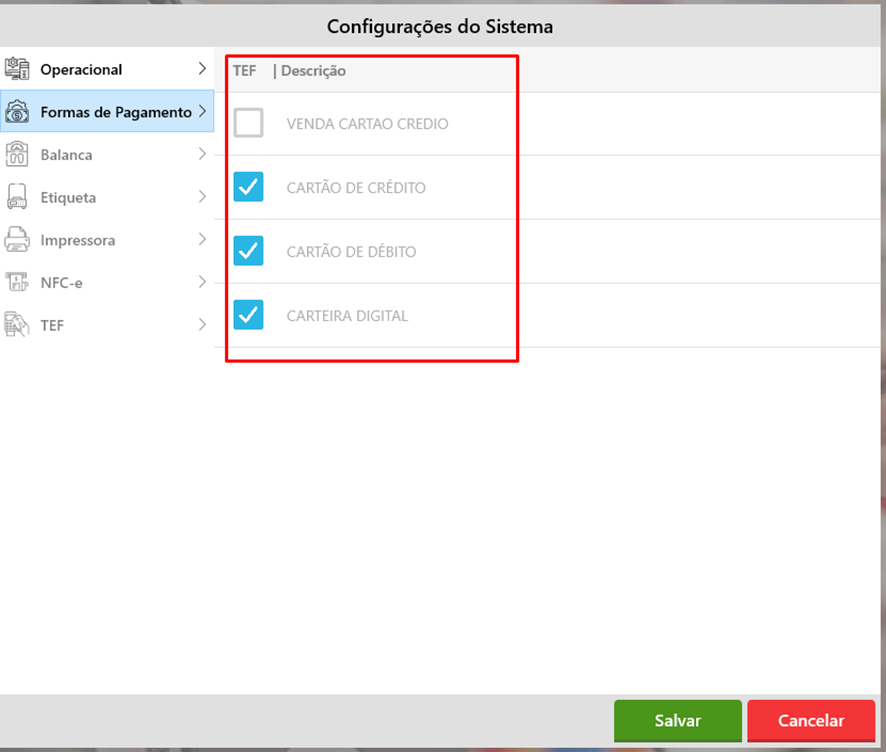Enable TEF for VENDA CARTAO CREDIO
Viewport: 886px width, 752px height.
(248, 124)
